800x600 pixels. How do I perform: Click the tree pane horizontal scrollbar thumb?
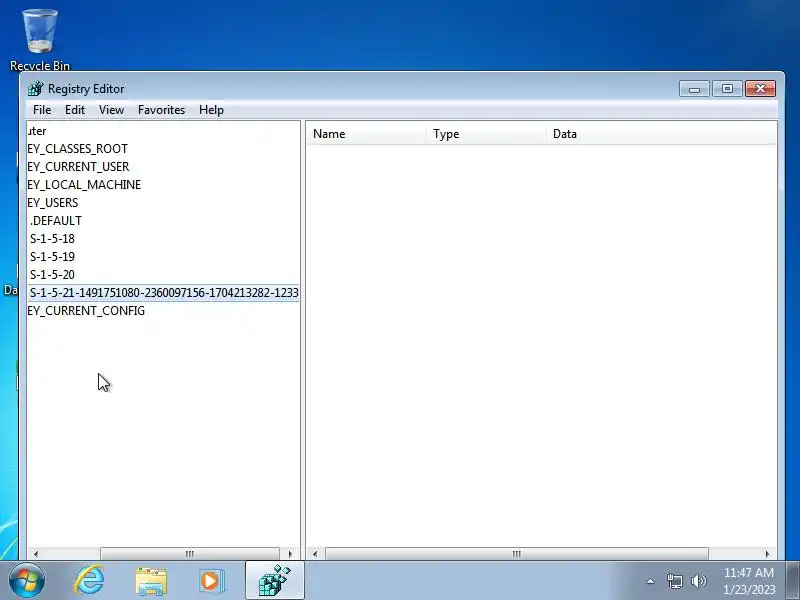pyautogui.click(x=190, y=554)
